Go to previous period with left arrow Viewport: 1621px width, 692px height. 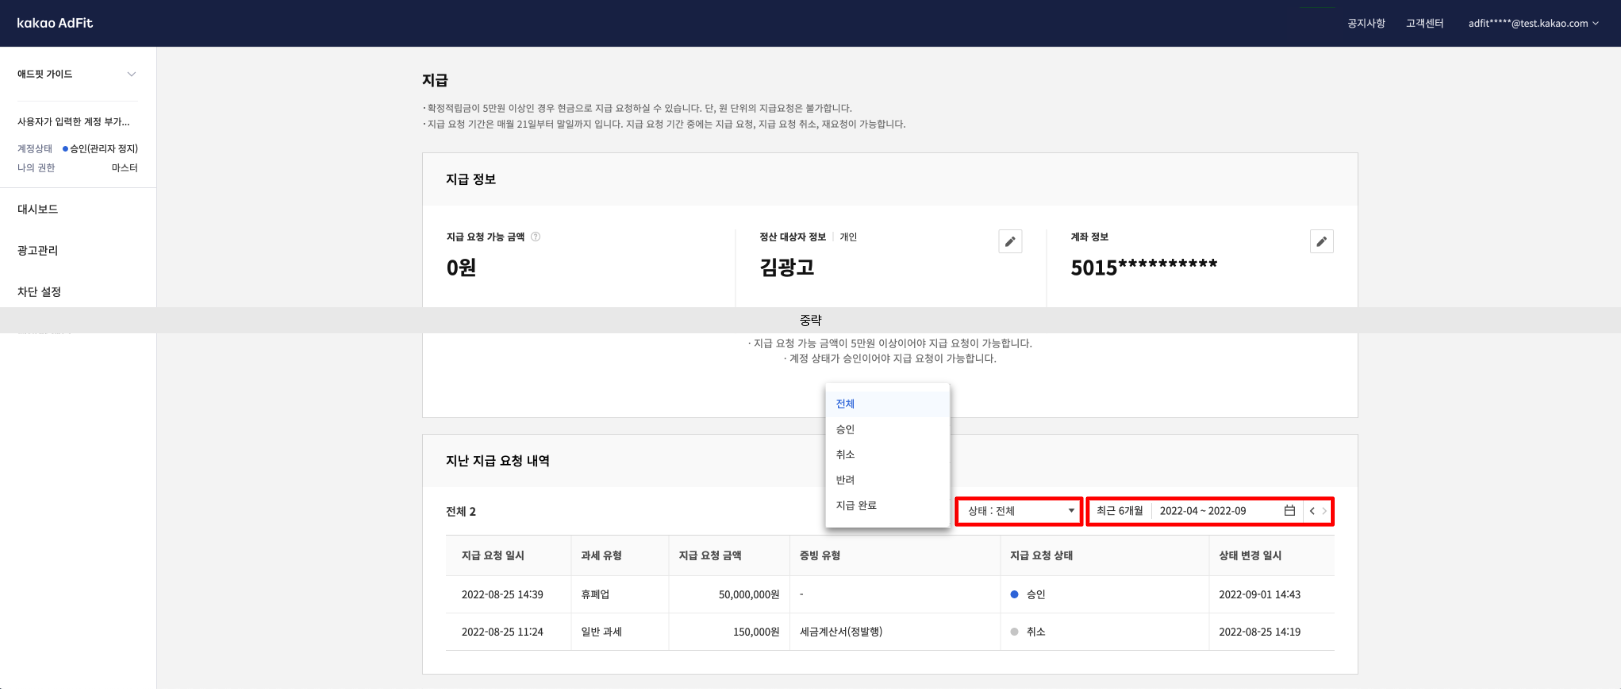click(1312, 511)
